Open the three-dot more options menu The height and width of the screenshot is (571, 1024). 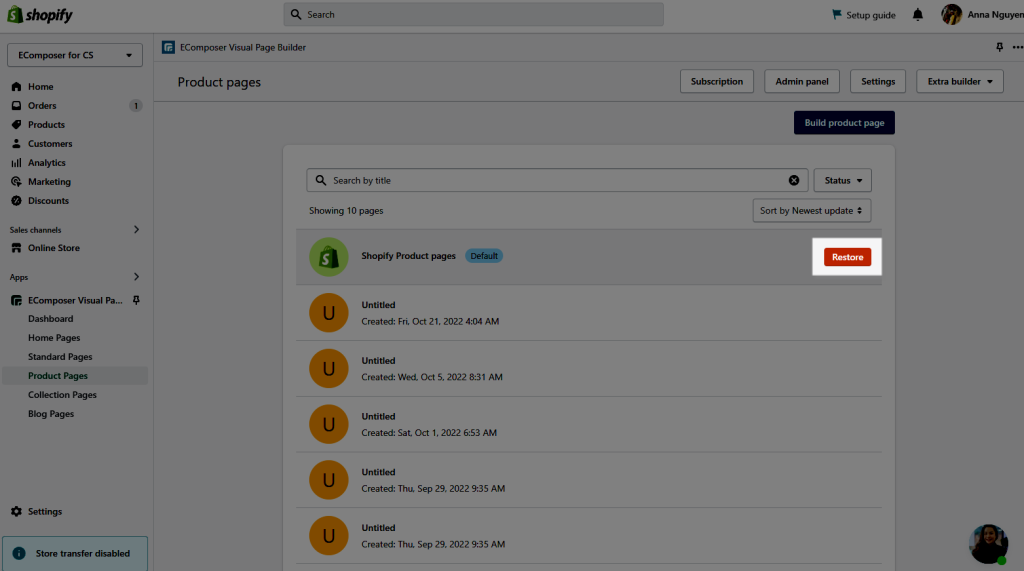(1017, 47)
